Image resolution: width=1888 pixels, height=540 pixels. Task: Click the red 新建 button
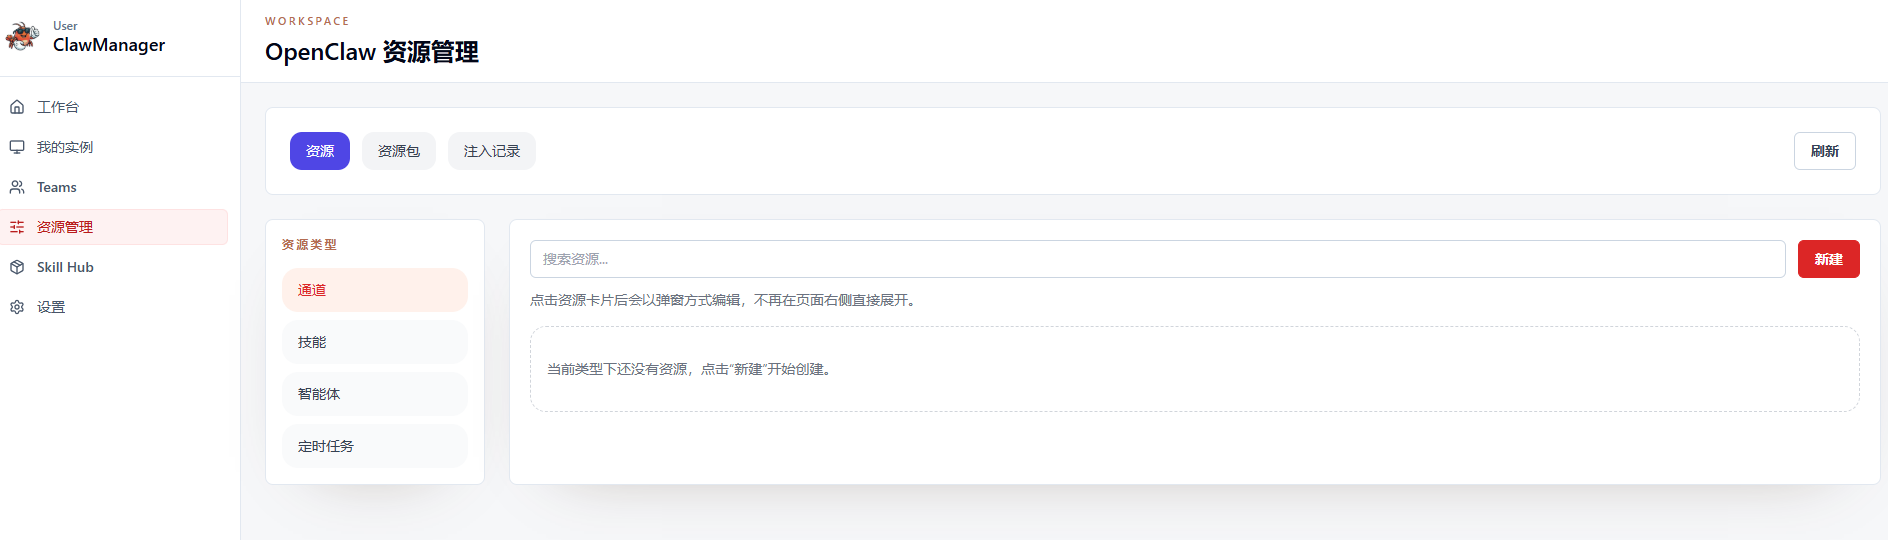(x=1829, y=259)
